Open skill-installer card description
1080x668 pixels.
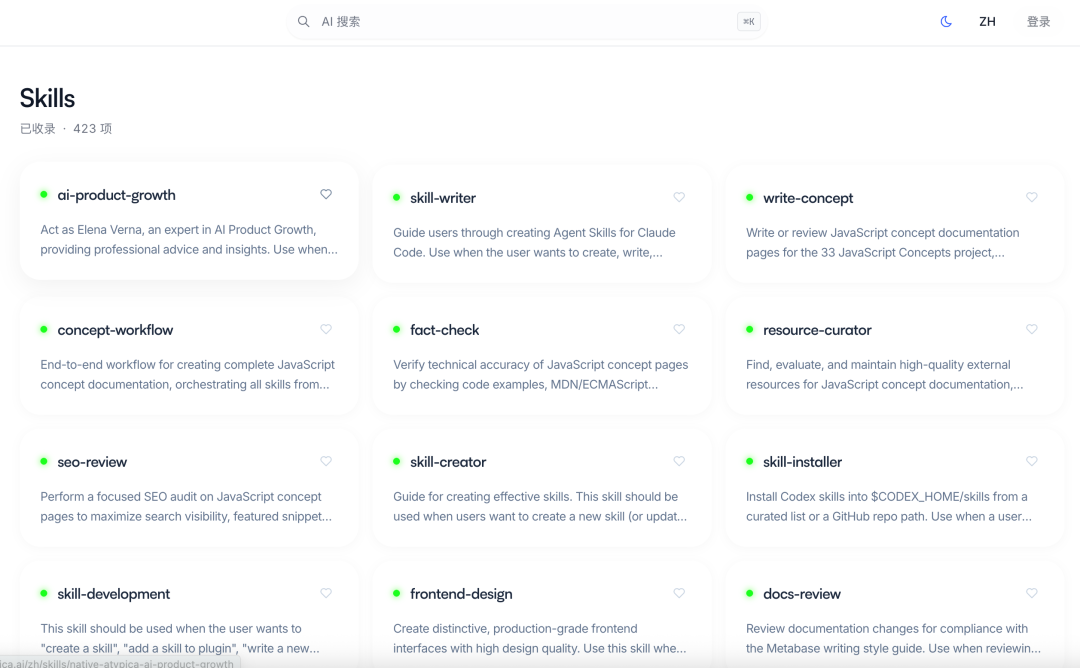coord(888,506)
